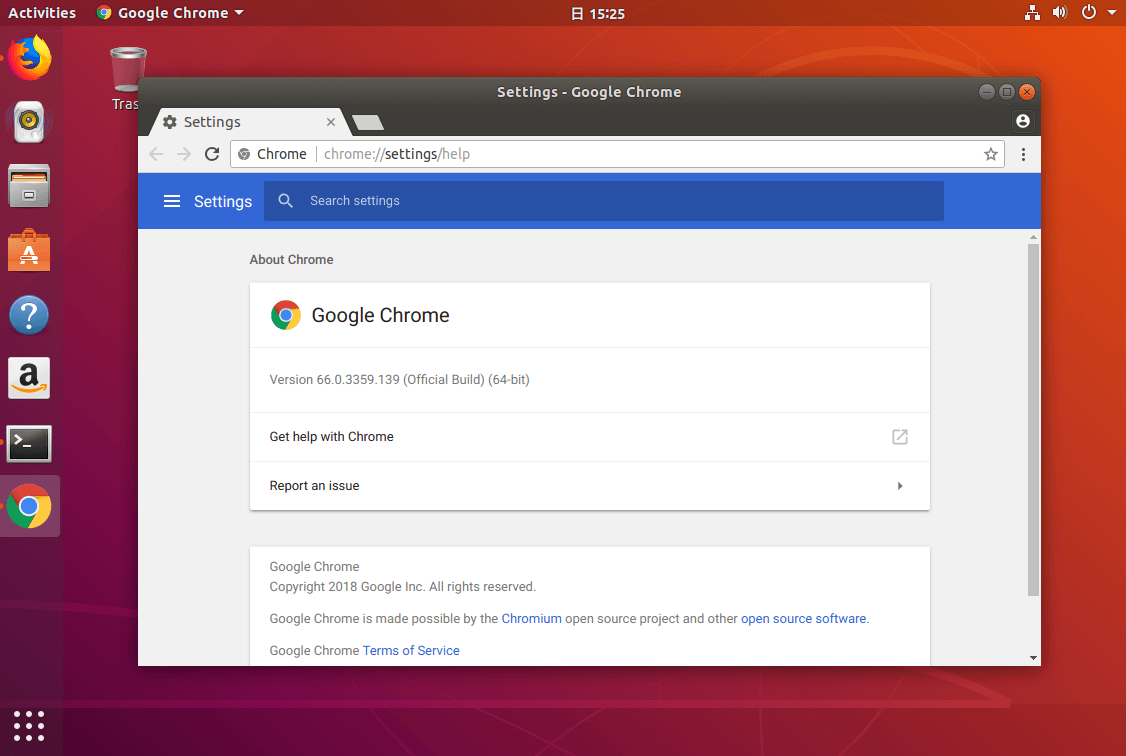Open the Chromium project link

[531, 619]
